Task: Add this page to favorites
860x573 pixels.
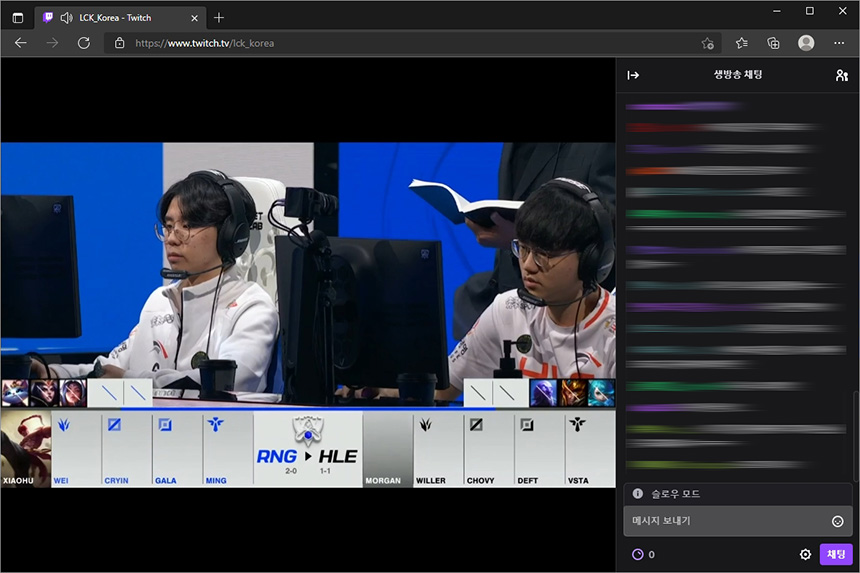Action: point(708,43)
